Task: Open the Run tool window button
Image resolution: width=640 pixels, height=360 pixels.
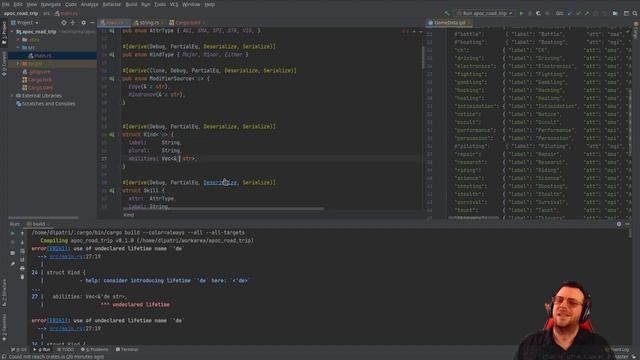Action: 42,349
